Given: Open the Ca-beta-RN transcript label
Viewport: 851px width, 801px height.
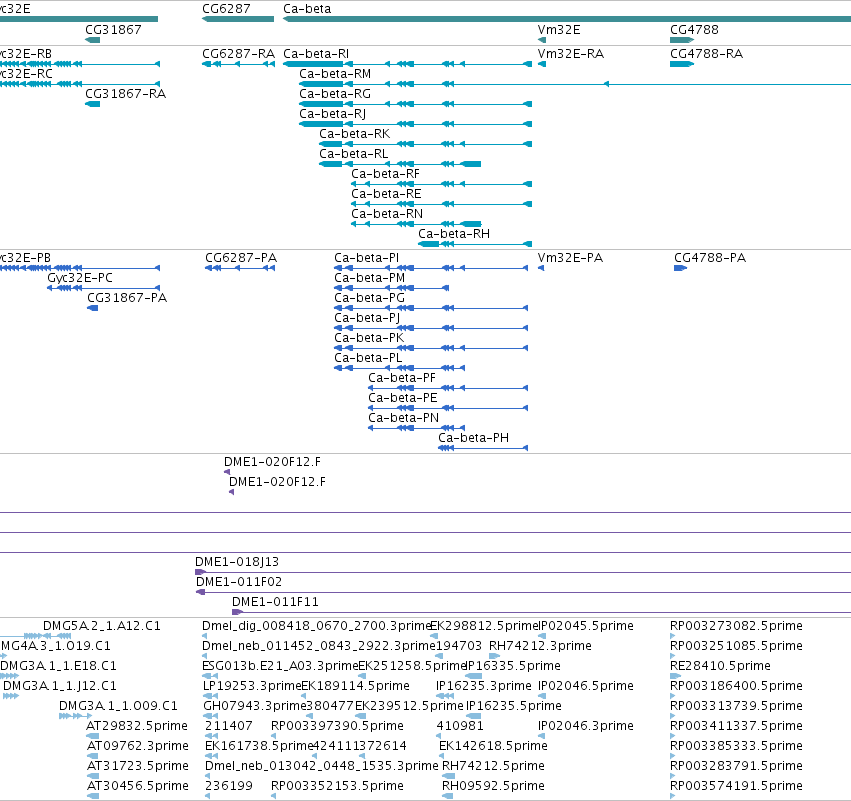Looking at the screenshot, I should click(387, 214).
